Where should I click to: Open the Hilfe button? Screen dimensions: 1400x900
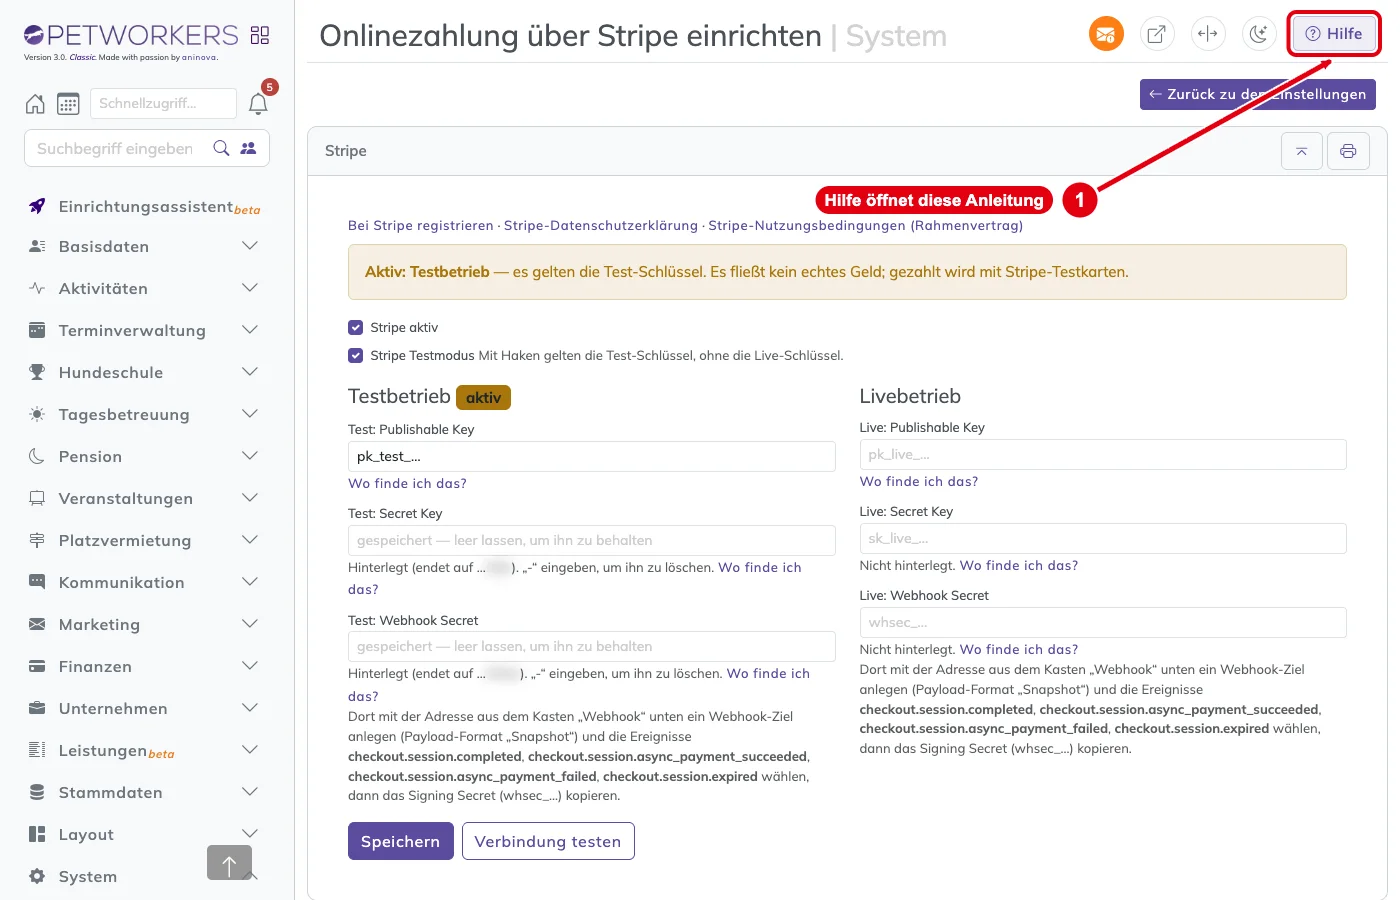(1334, 34)
